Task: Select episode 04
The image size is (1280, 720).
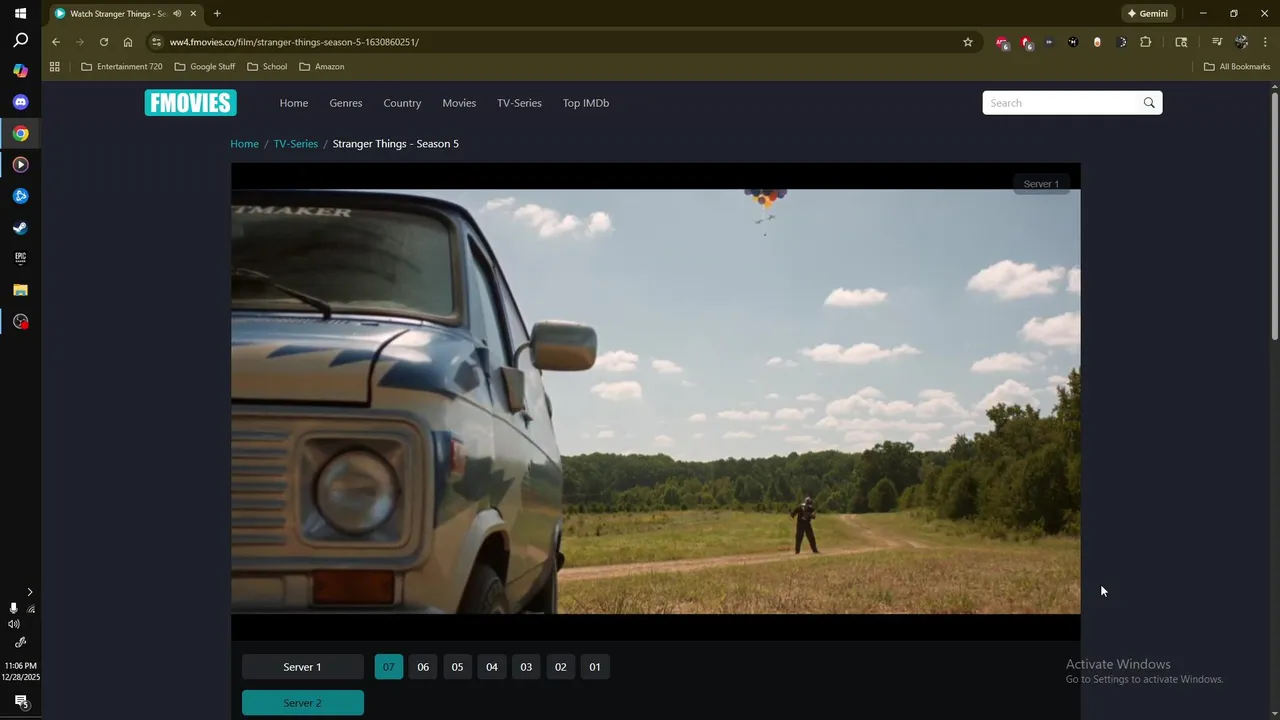Action: tap(492, 667)
